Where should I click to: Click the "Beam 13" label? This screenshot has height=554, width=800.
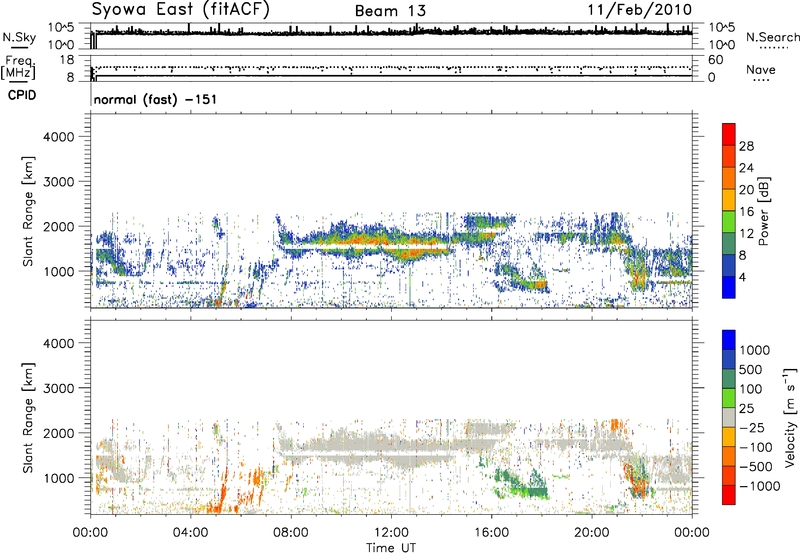click(390, 11)
